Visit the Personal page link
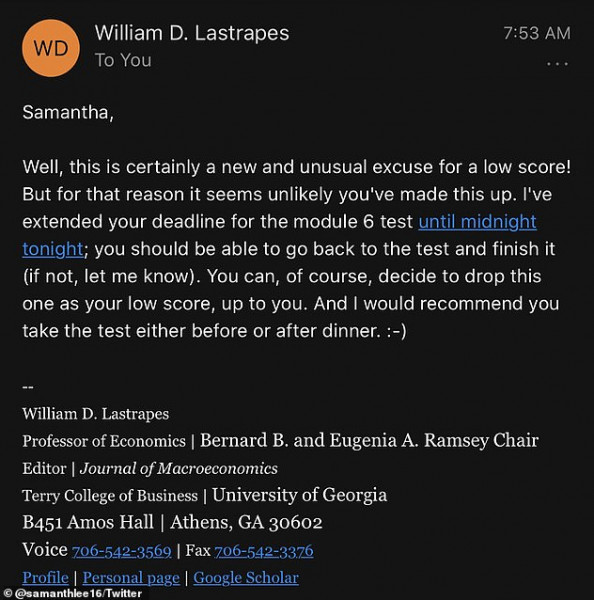The image size is (594, 600). click(x=131, y=578)
